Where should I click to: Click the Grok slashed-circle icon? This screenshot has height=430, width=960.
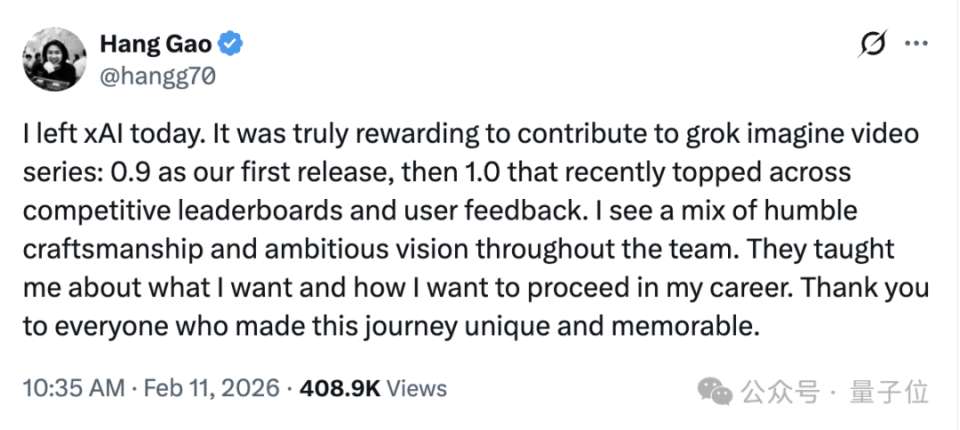(x=873, y=45)
